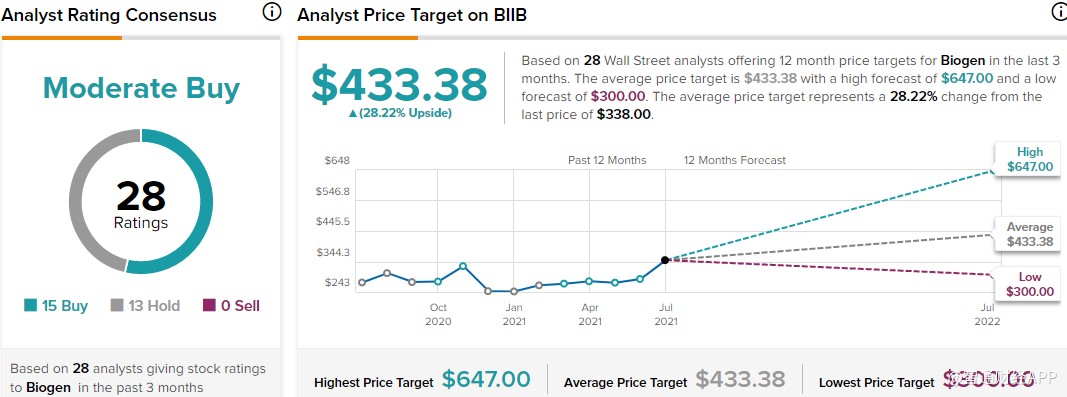
Task: Click the Analyst Rating Consensus info icon
Action: coord(272,11)
